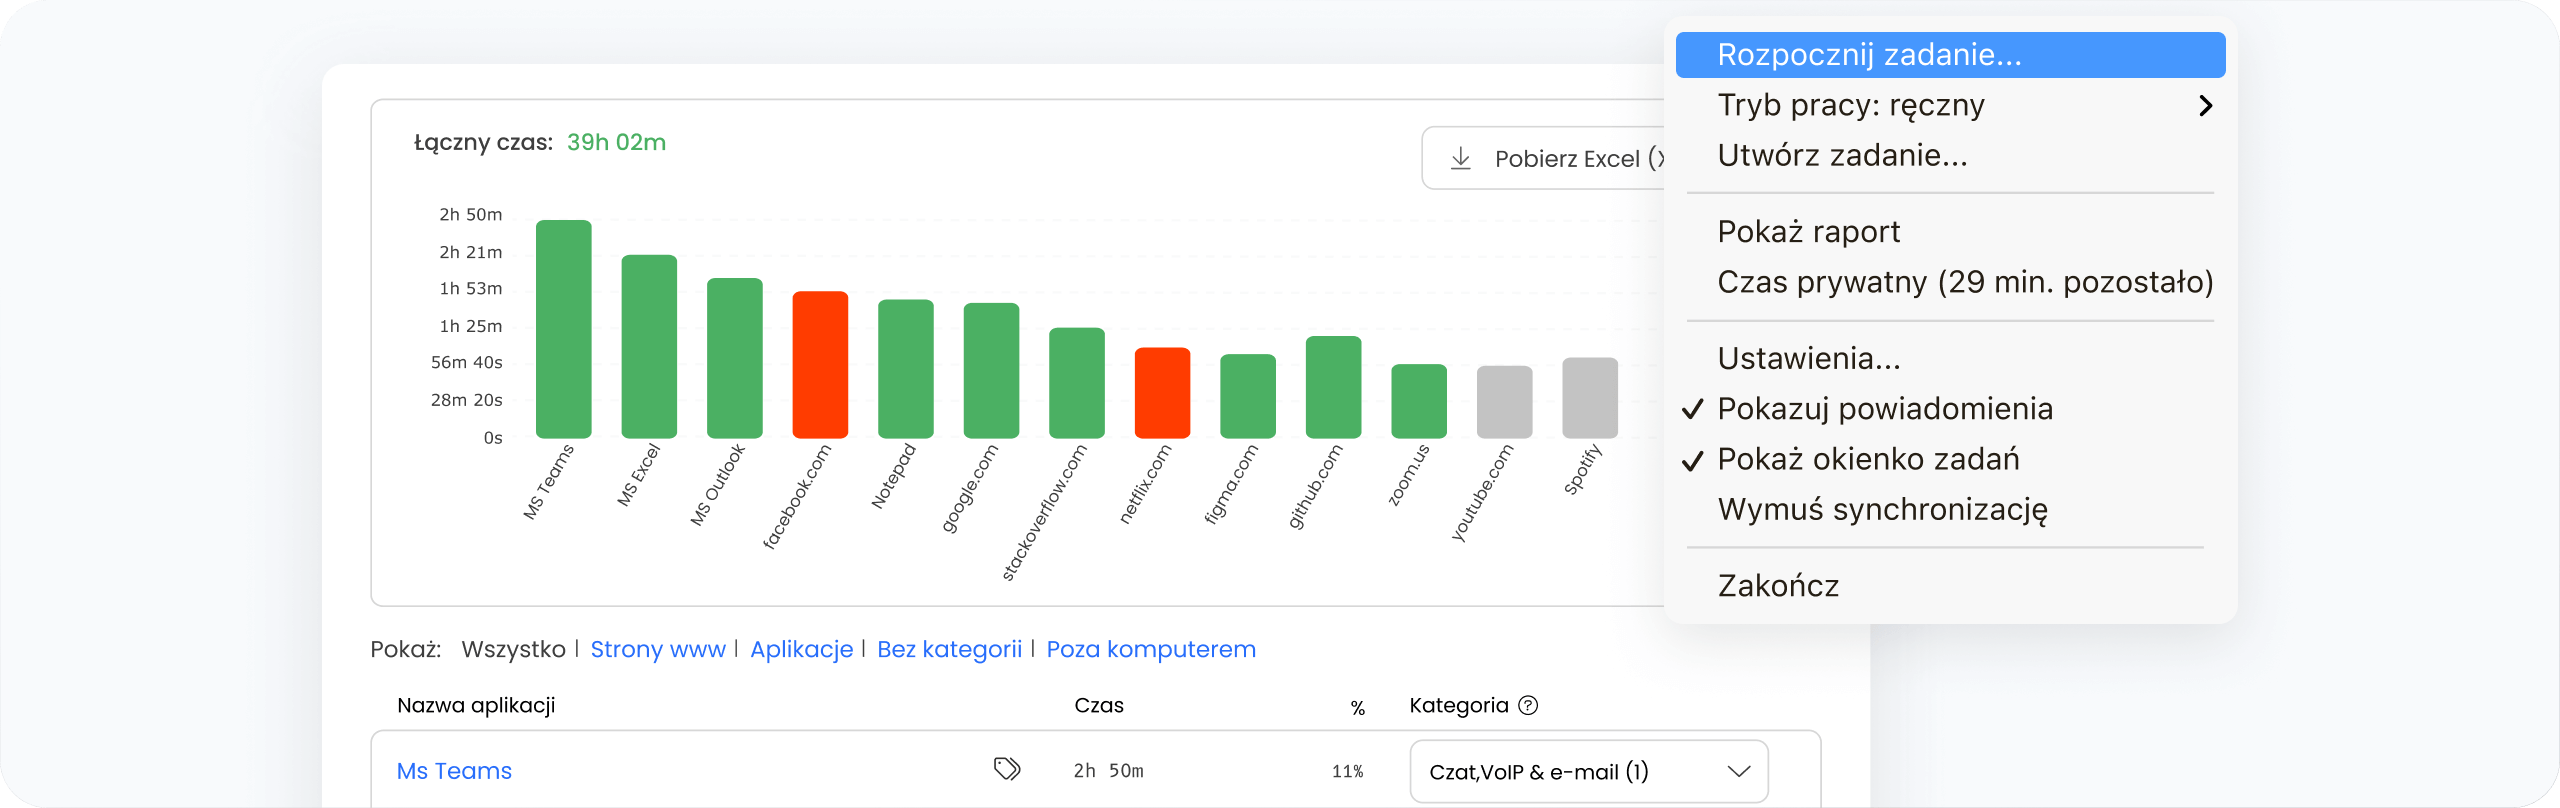The width and height of the screenshot is (2560, 808).
Task: Open the Czat,VoIP & e-mail category dropdown
Action: (x=1588, y=771)
